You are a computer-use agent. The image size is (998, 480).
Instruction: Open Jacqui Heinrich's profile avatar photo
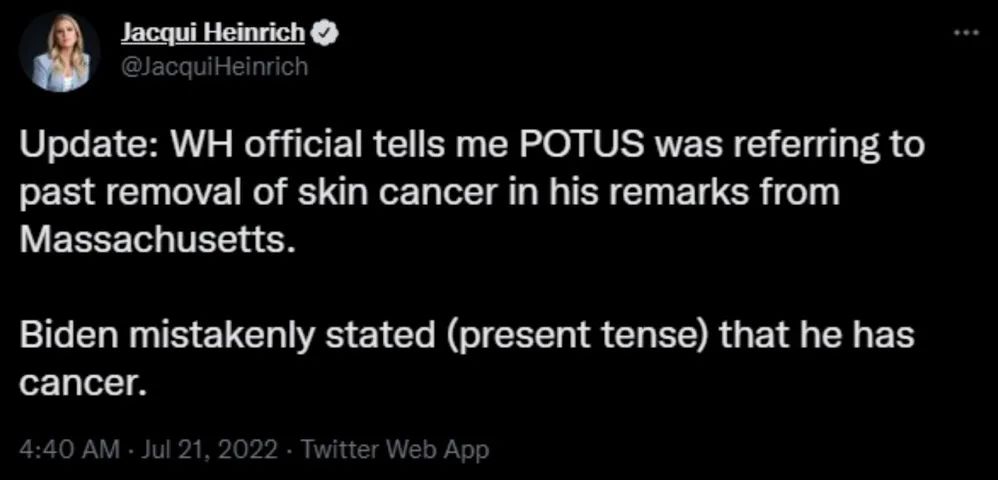(x=59, y=53)
